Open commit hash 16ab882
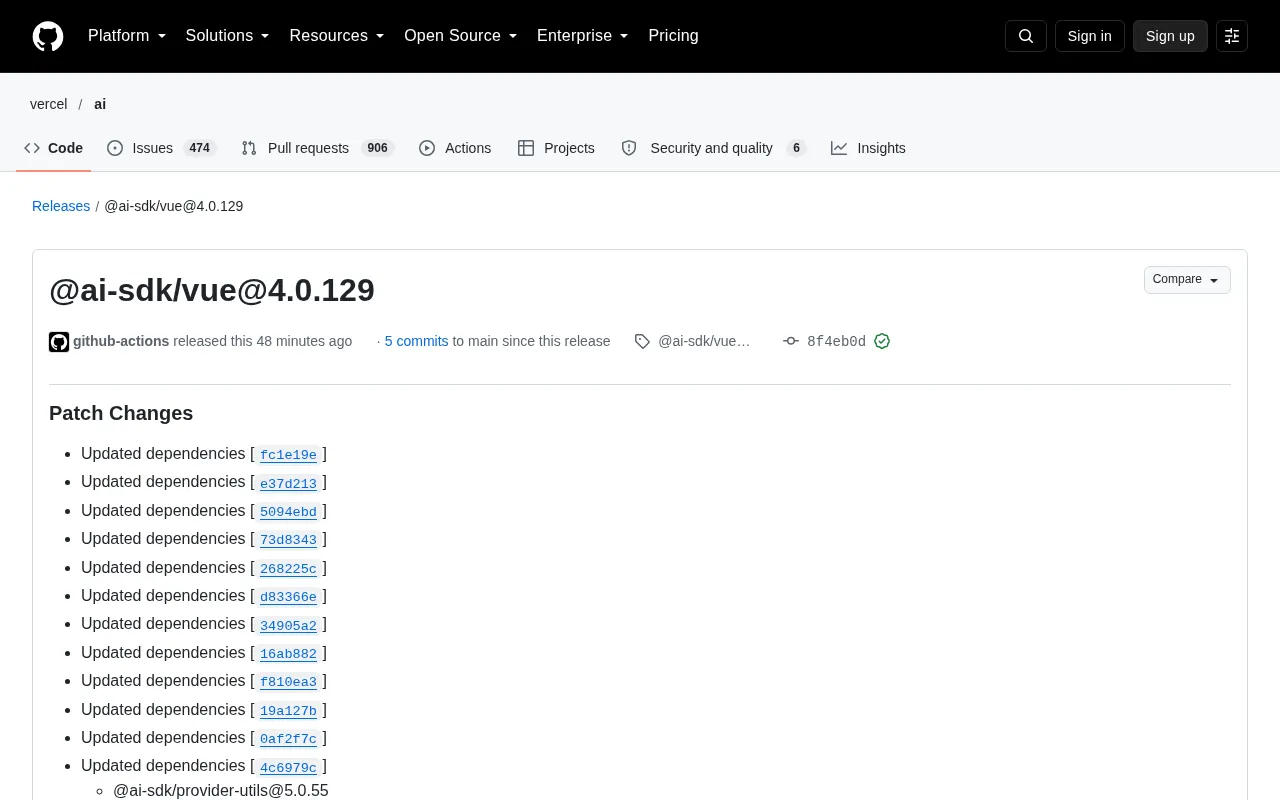Viewport: 1280px width, 800px height. point(288,654)
